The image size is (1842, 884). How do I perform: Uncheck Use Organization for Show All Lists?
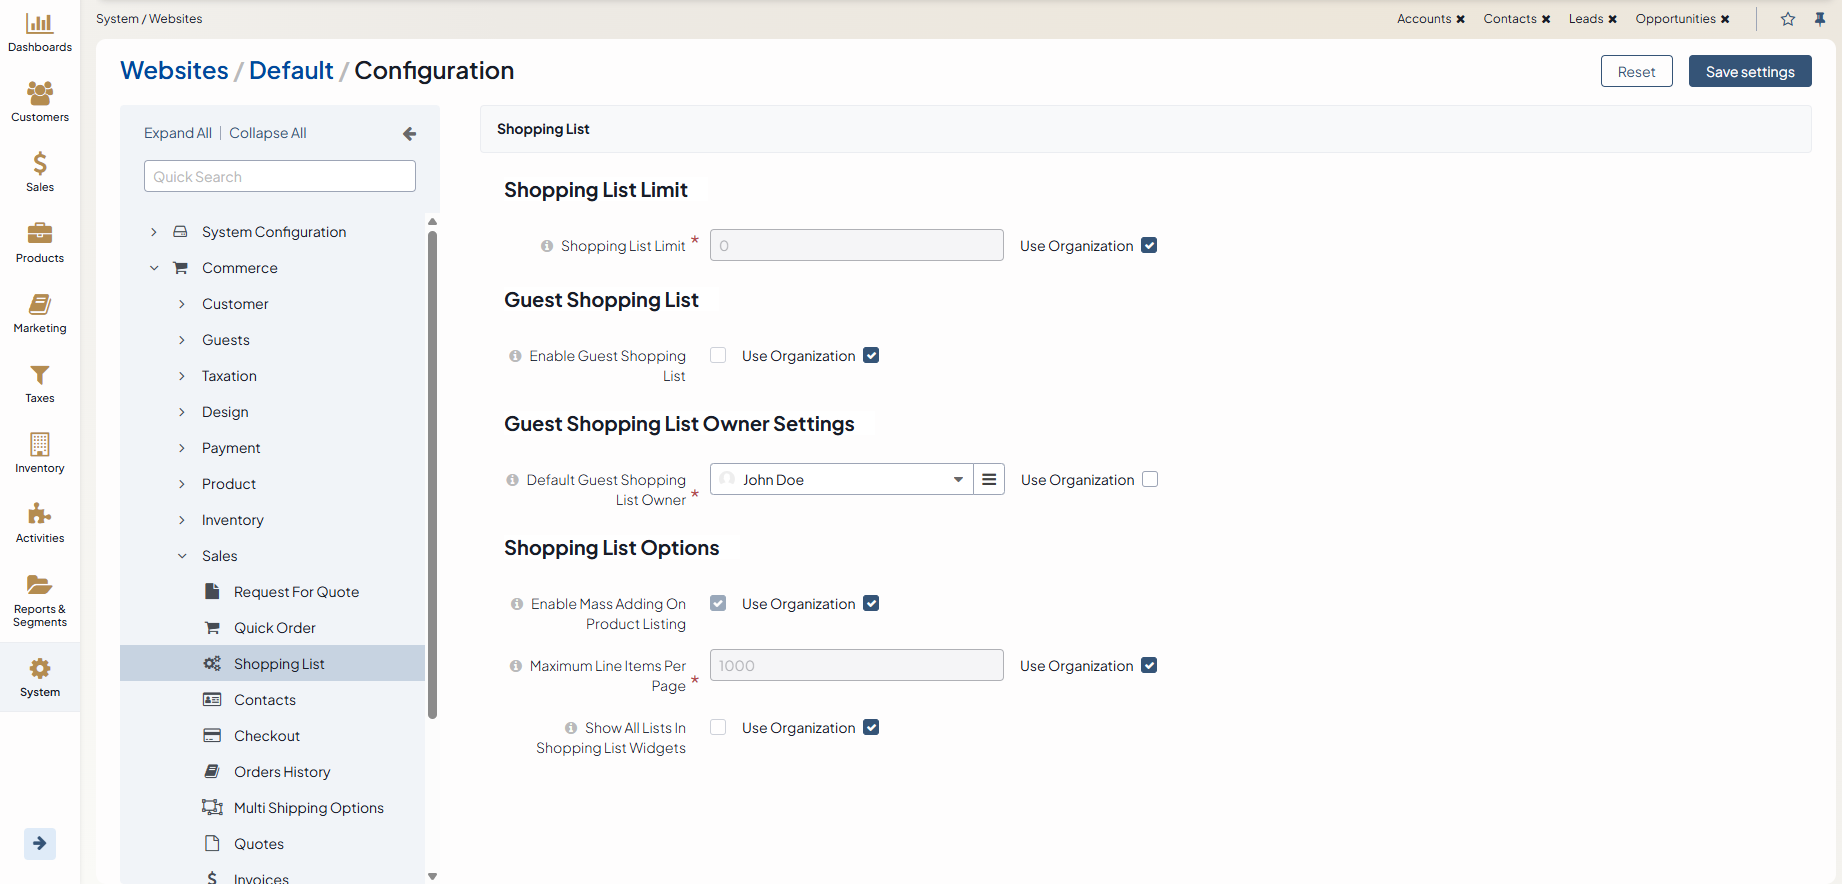point(871,728)
